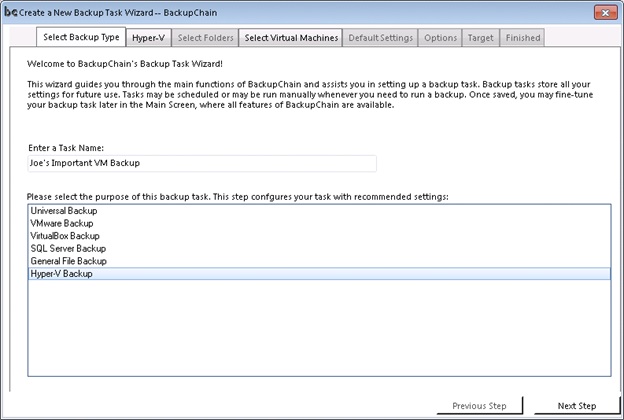The height and width of the screenshot is (420, 624).
Task: Open the Hyper-V tab
Action: coord(148,38)
